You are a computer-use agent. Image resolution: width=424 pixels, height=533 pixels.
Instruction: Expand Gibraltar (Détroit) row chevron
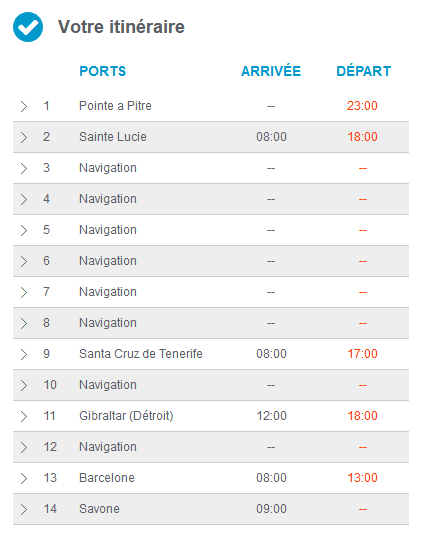pyautogui.click(x=23, y=416)
